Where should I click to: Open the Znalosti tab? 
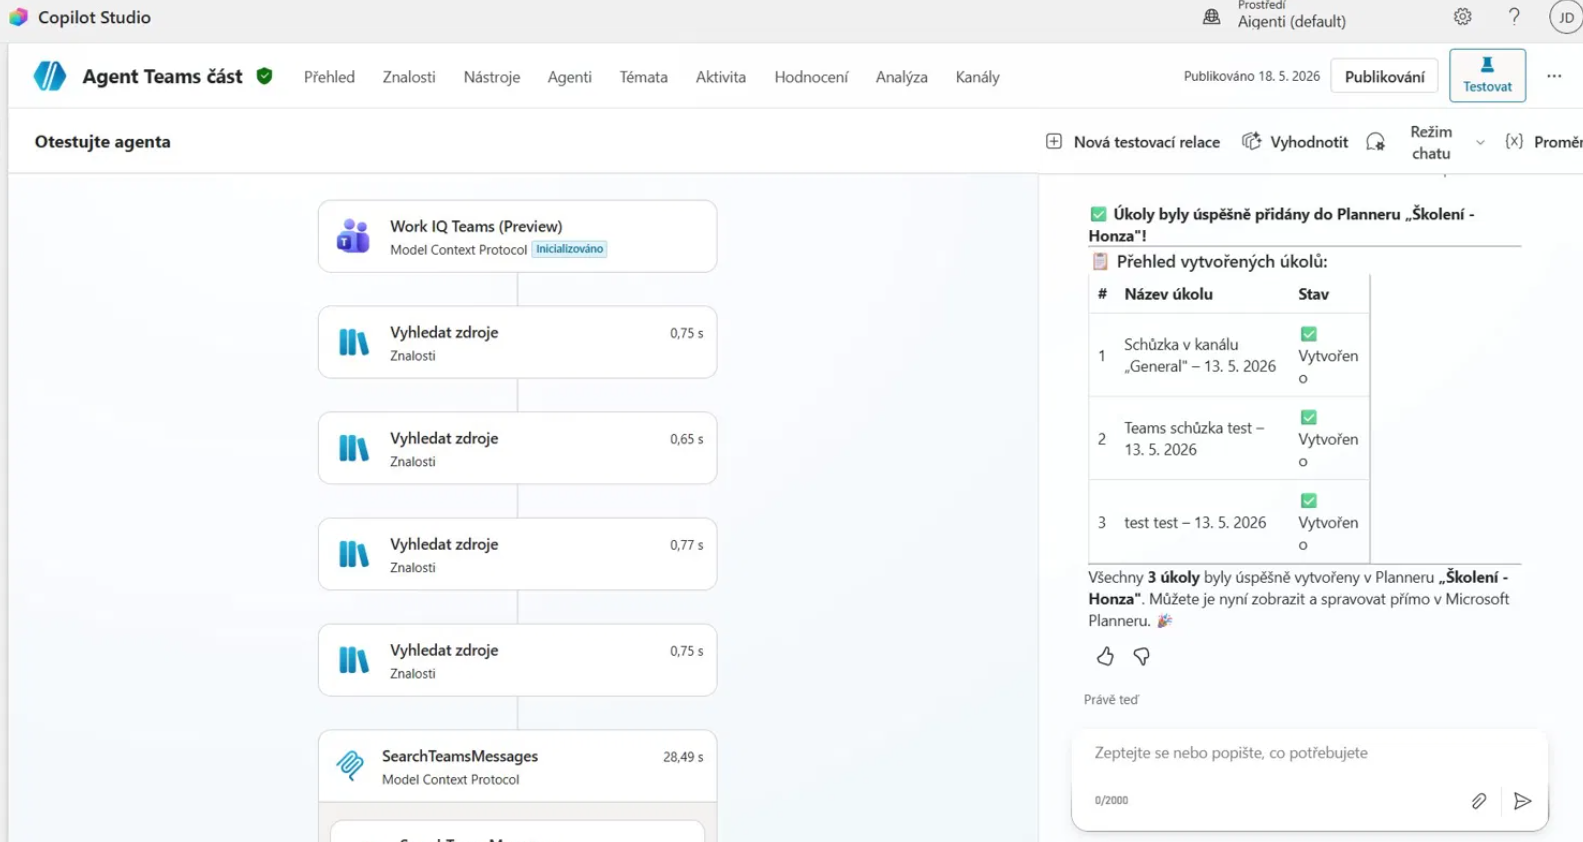pyautogui.click(x=409, y=76)
